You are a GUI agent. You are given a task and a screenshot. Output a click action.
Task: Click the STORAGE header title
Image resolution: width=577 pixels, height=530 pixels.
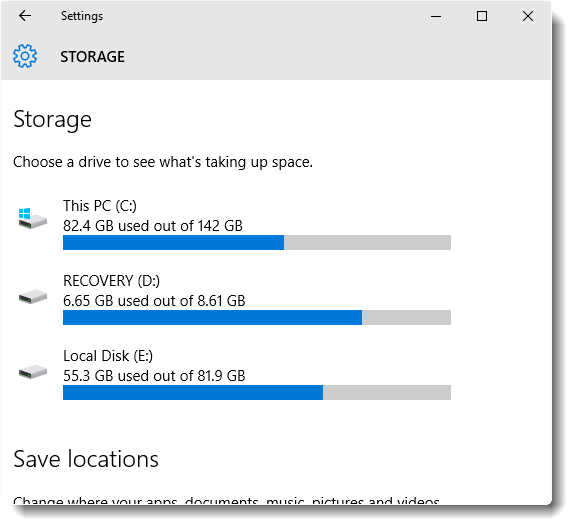click(93, 57)
